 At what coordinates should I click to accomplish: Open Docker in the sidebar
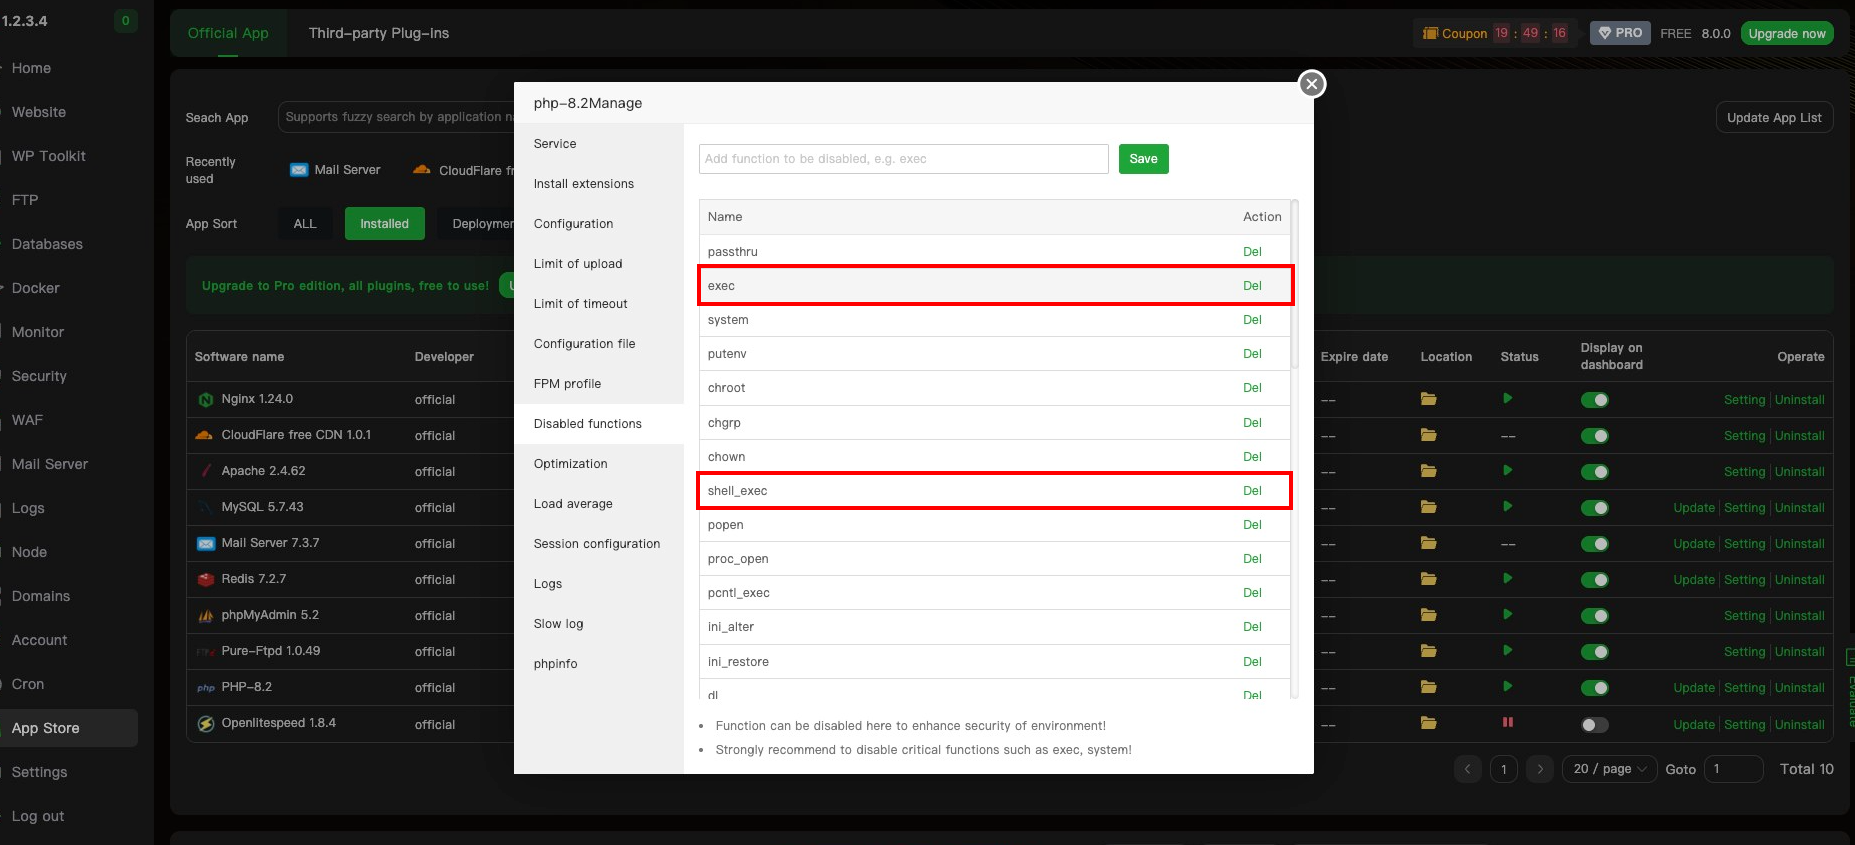[36, 288]
